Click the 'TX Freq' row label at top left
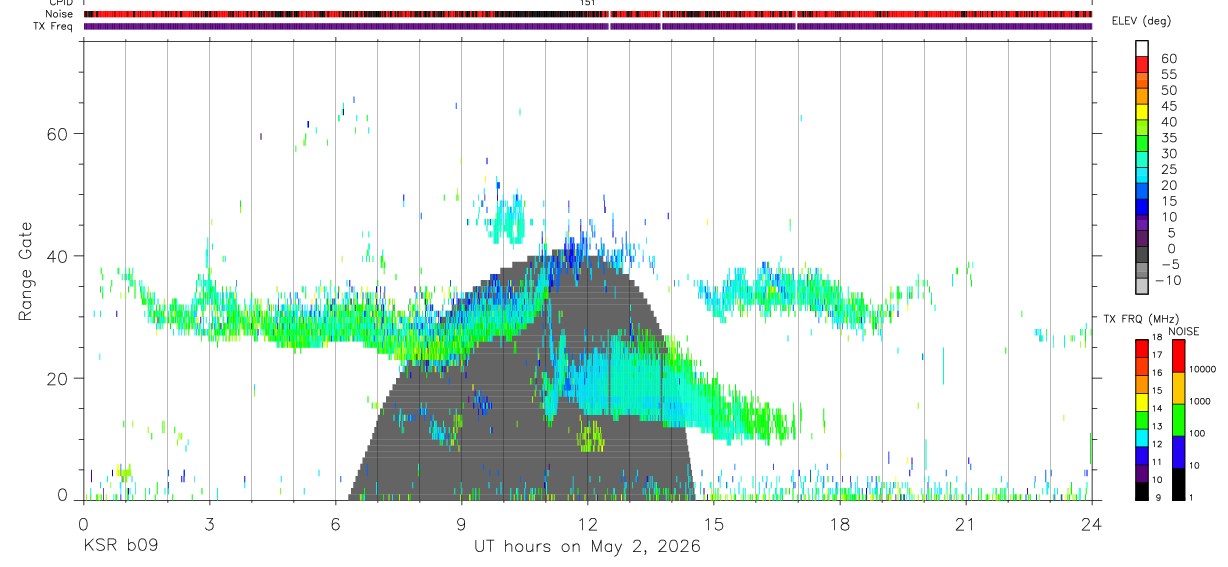1228x567 pixels. coord(52,26)
